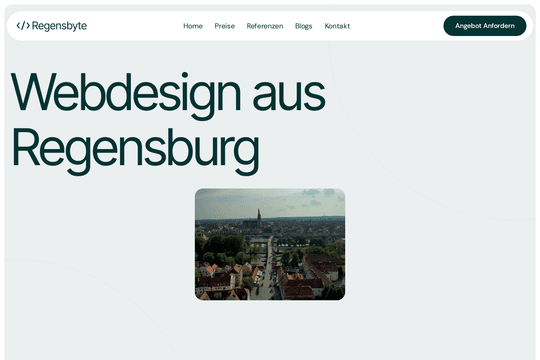
Task: Click the Regensburg aerial city photo
Action: [270, 244]
